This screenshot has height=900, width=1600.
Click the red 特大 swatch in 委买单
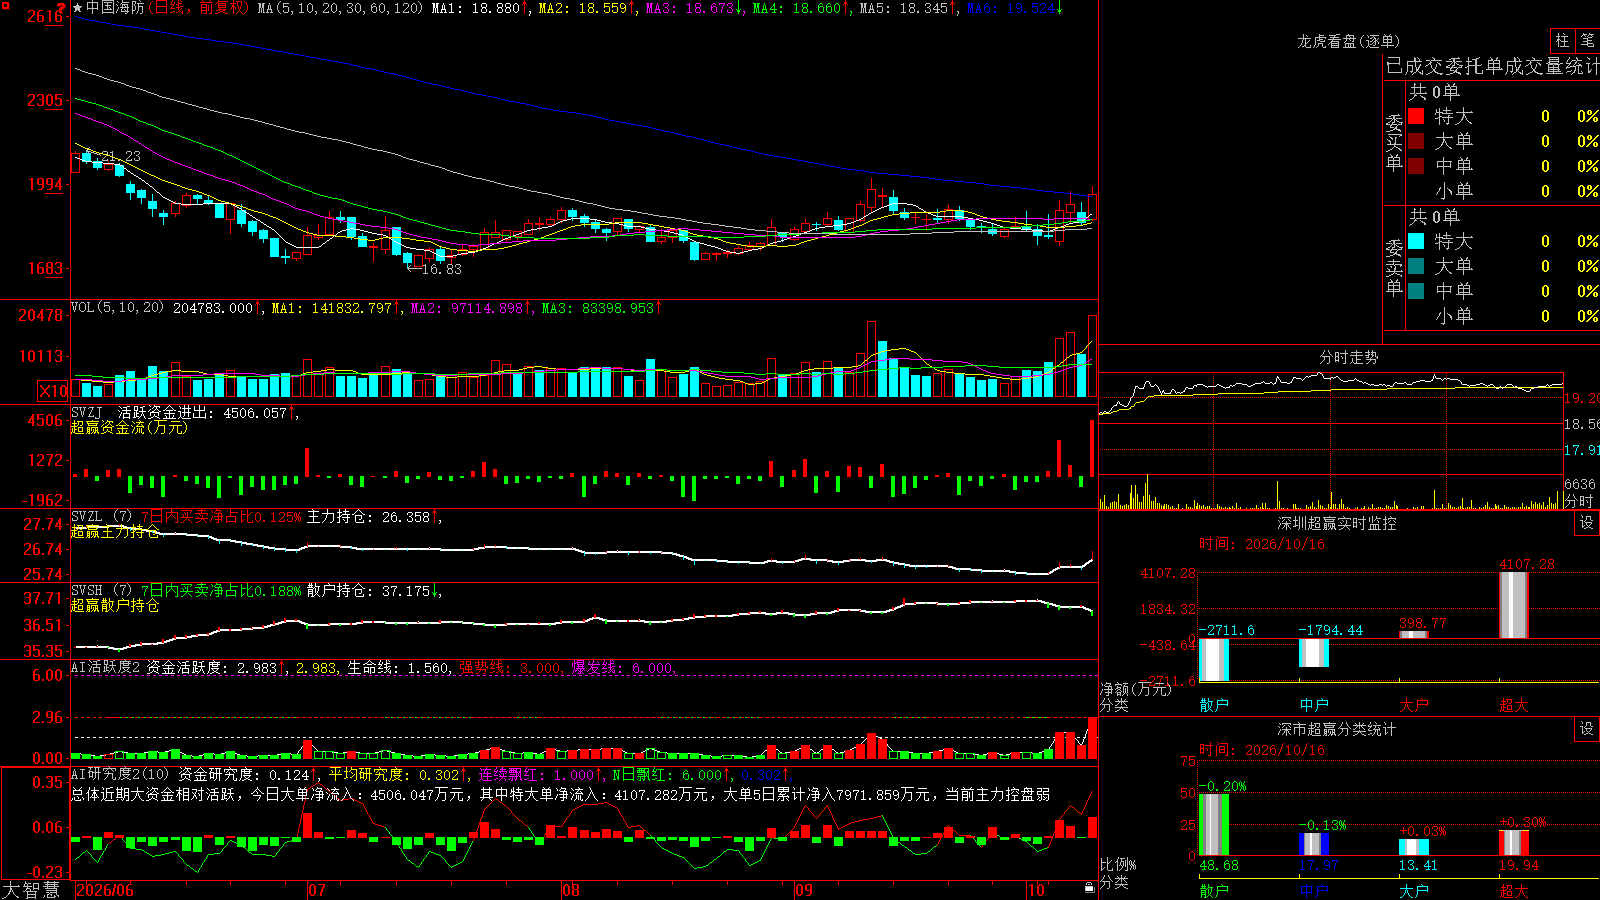pos(1416,116)
